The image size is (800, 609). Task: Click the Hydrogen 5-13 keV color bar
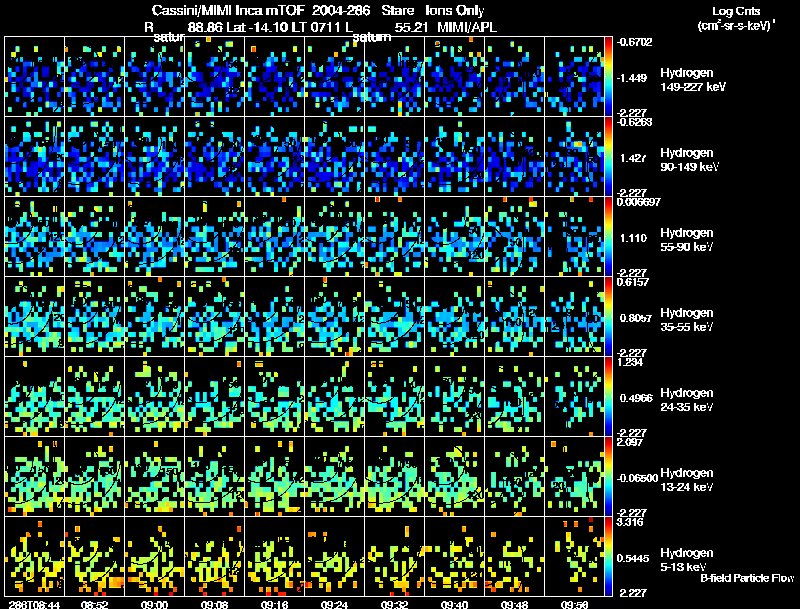coord(608,556)
